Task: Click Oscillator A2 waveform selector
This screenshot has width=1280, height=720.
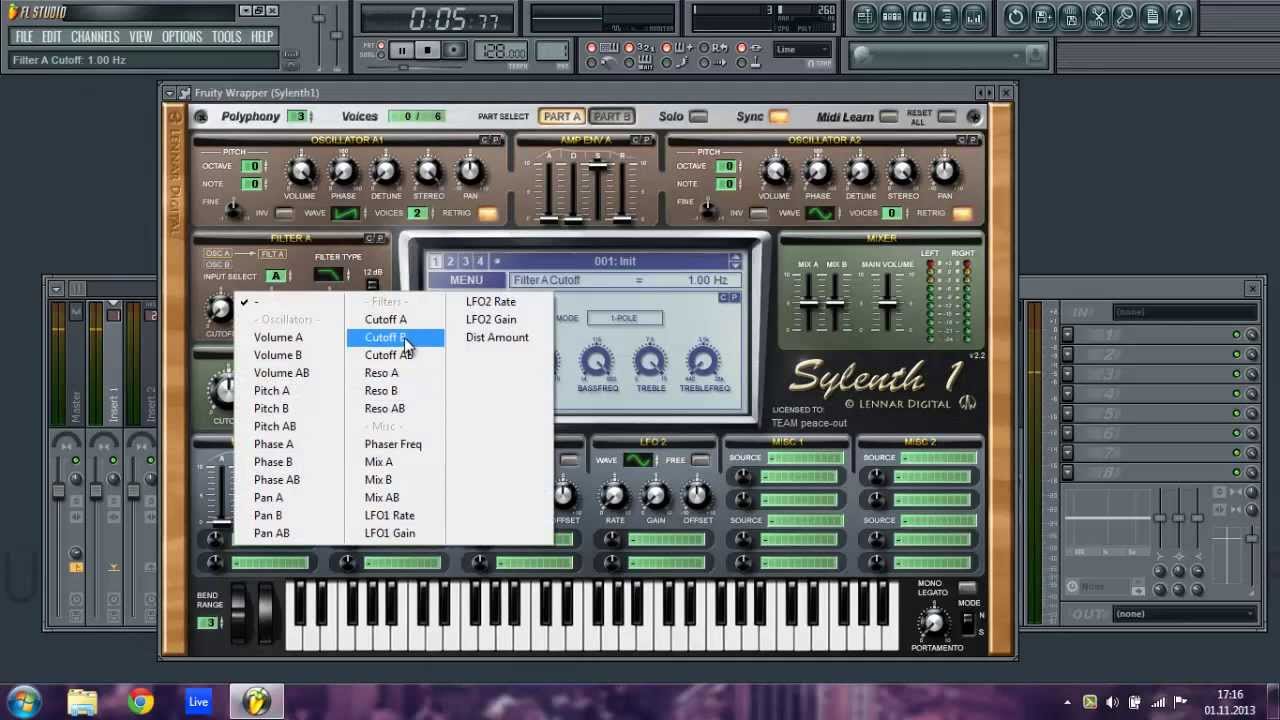Action: [x=821, y=213]
